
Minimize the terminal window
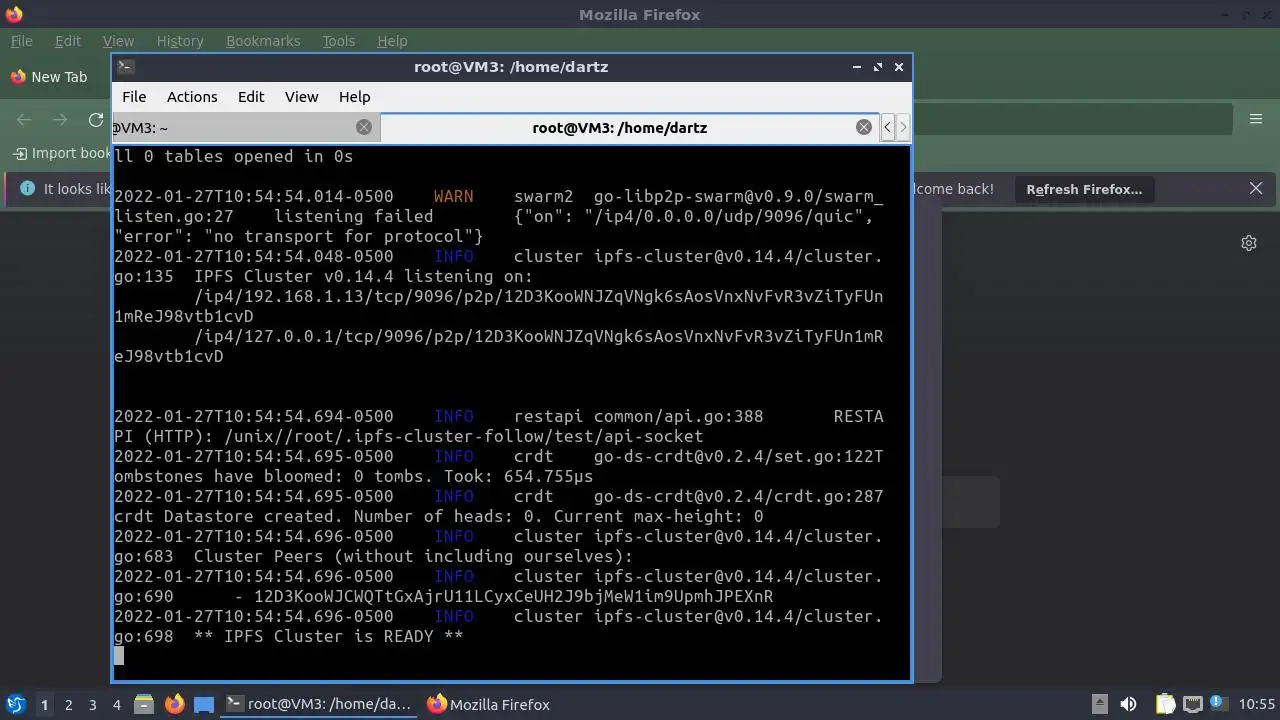coord(857,67)
